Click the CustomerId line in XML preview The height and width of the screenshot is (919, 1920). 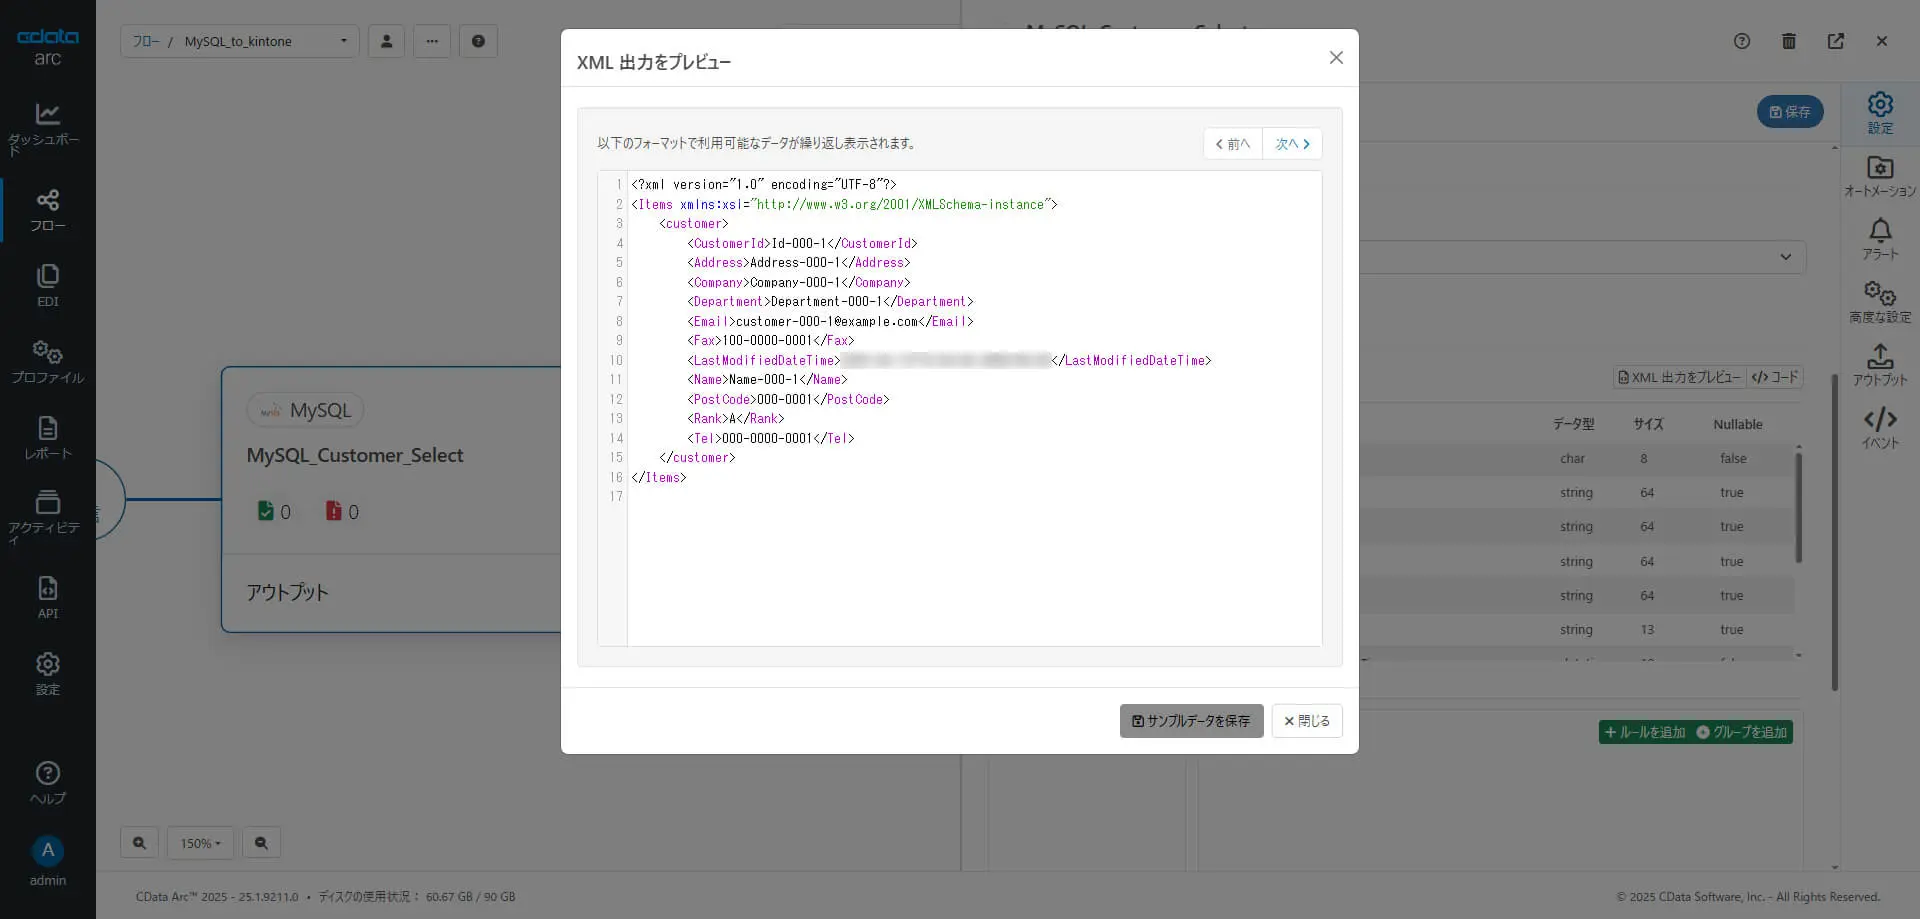(x=802, y=243)
